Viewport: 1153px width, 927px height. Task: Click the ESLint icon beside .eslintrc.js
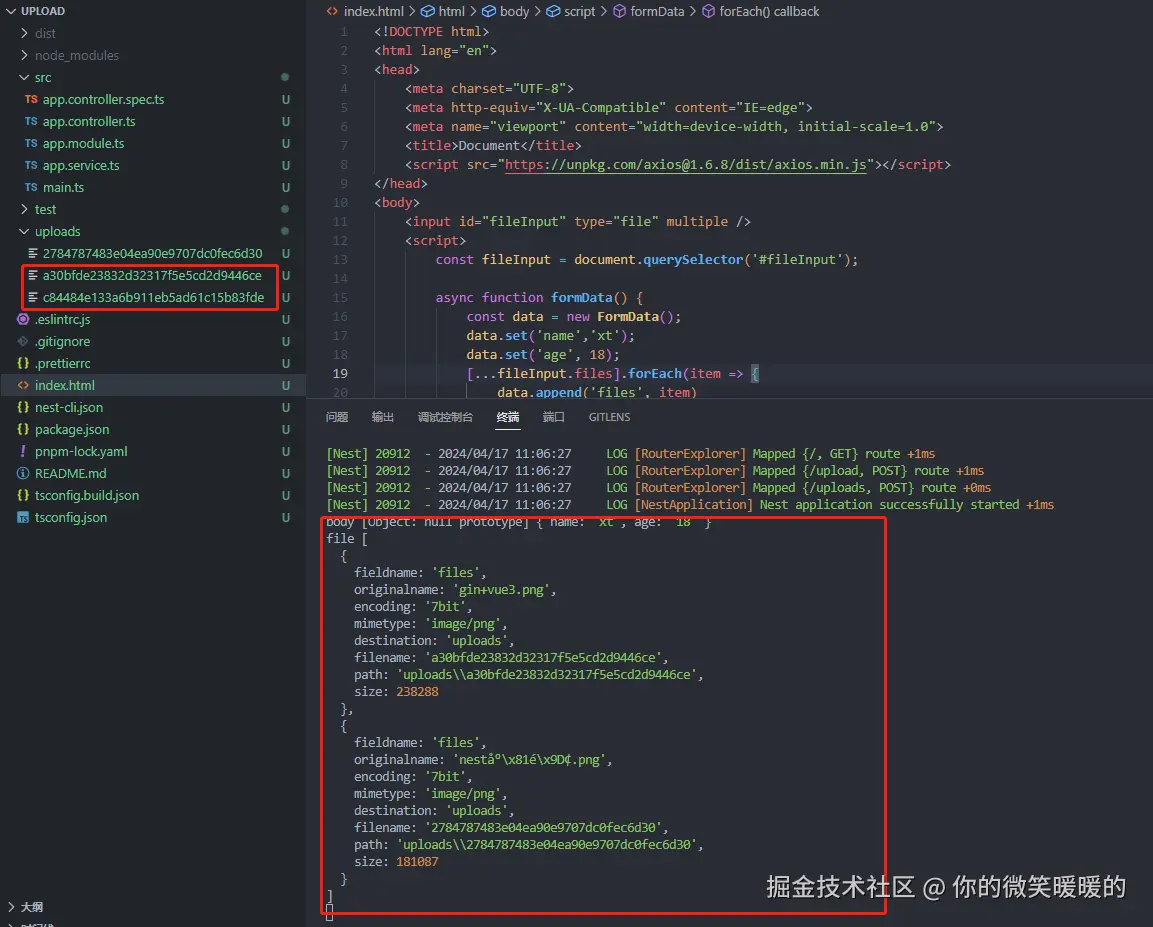pyautogui.click(x=23, y=319)
